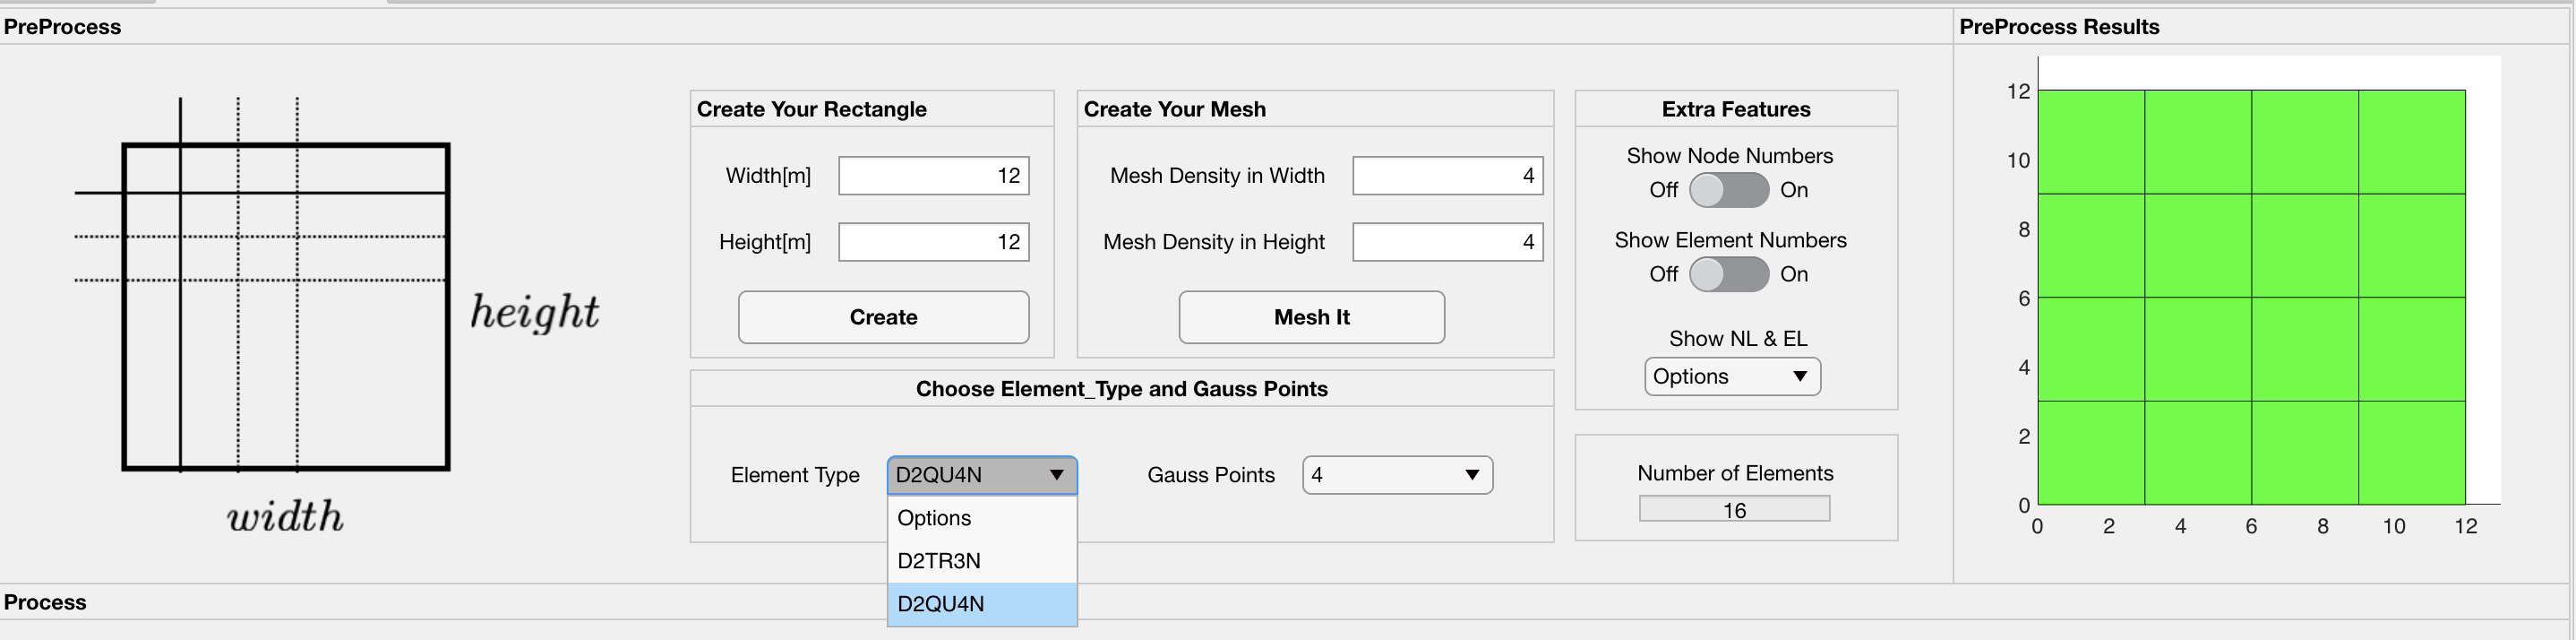The image size is (2576, 640).
Task: Click the Height[m] input field
Action: coord(933,242)
